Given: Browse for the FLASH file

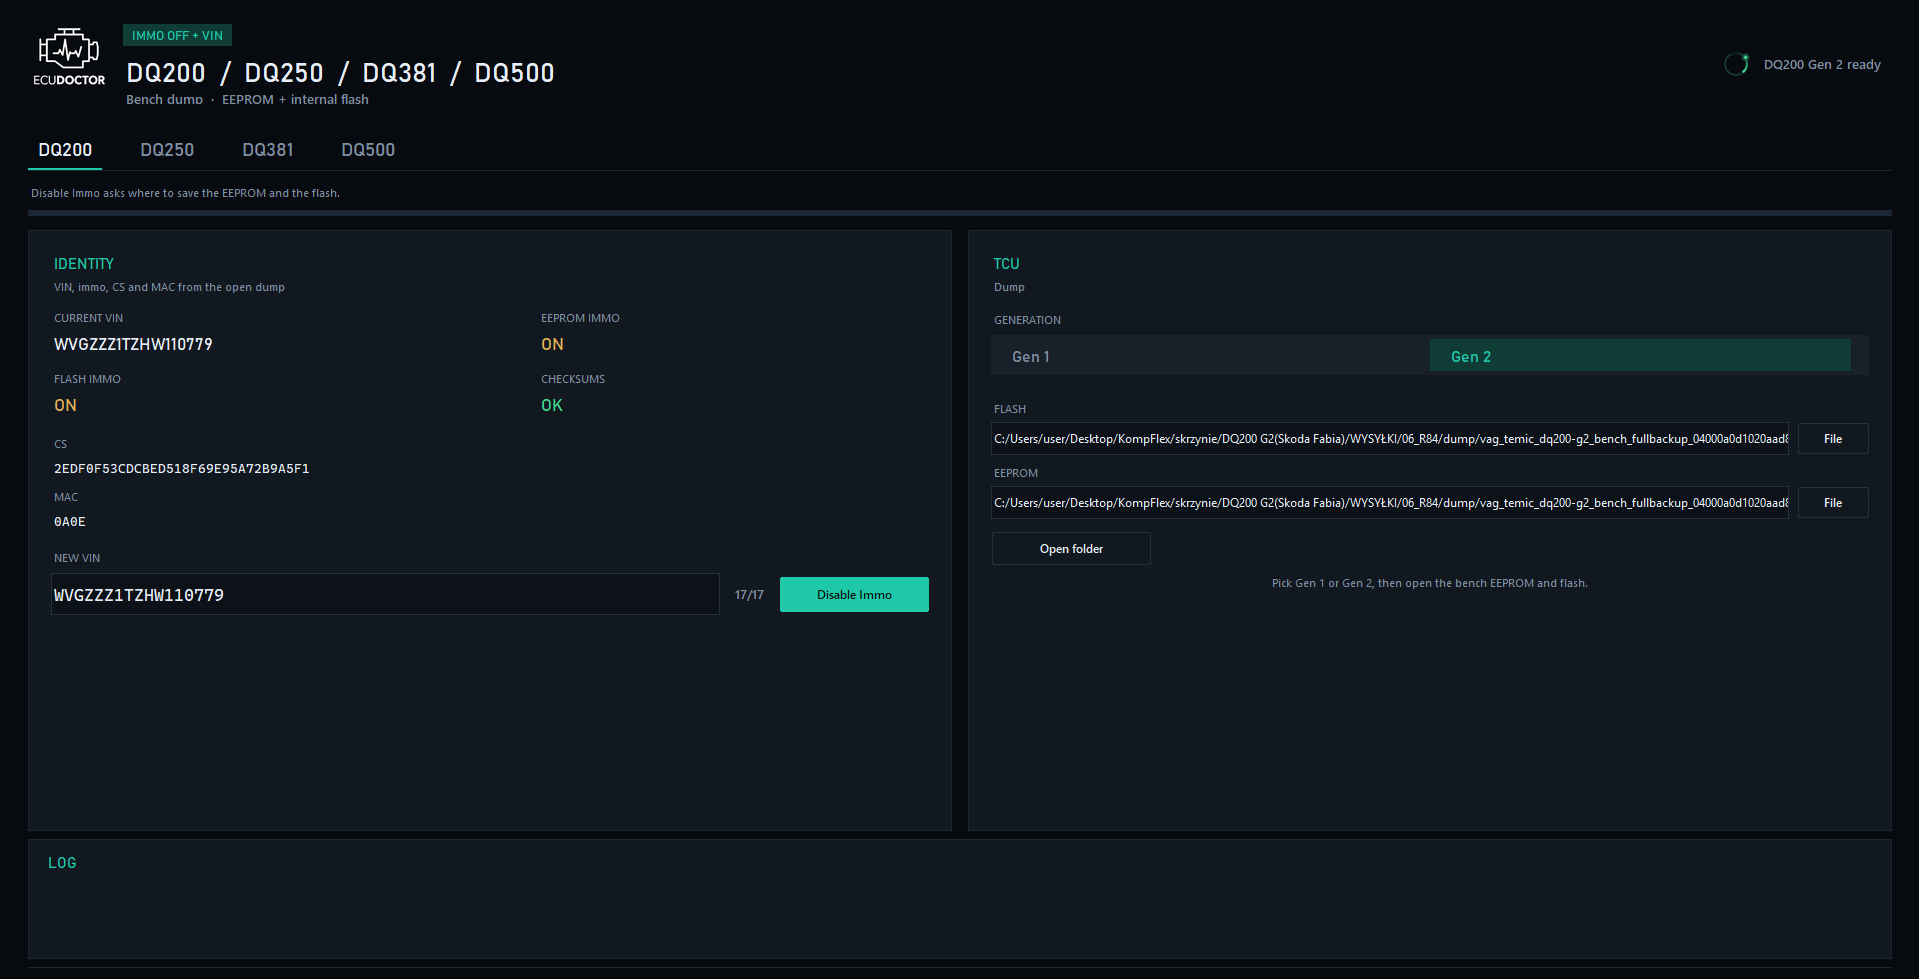Looking at the screenshot, I should [1833, 439].
